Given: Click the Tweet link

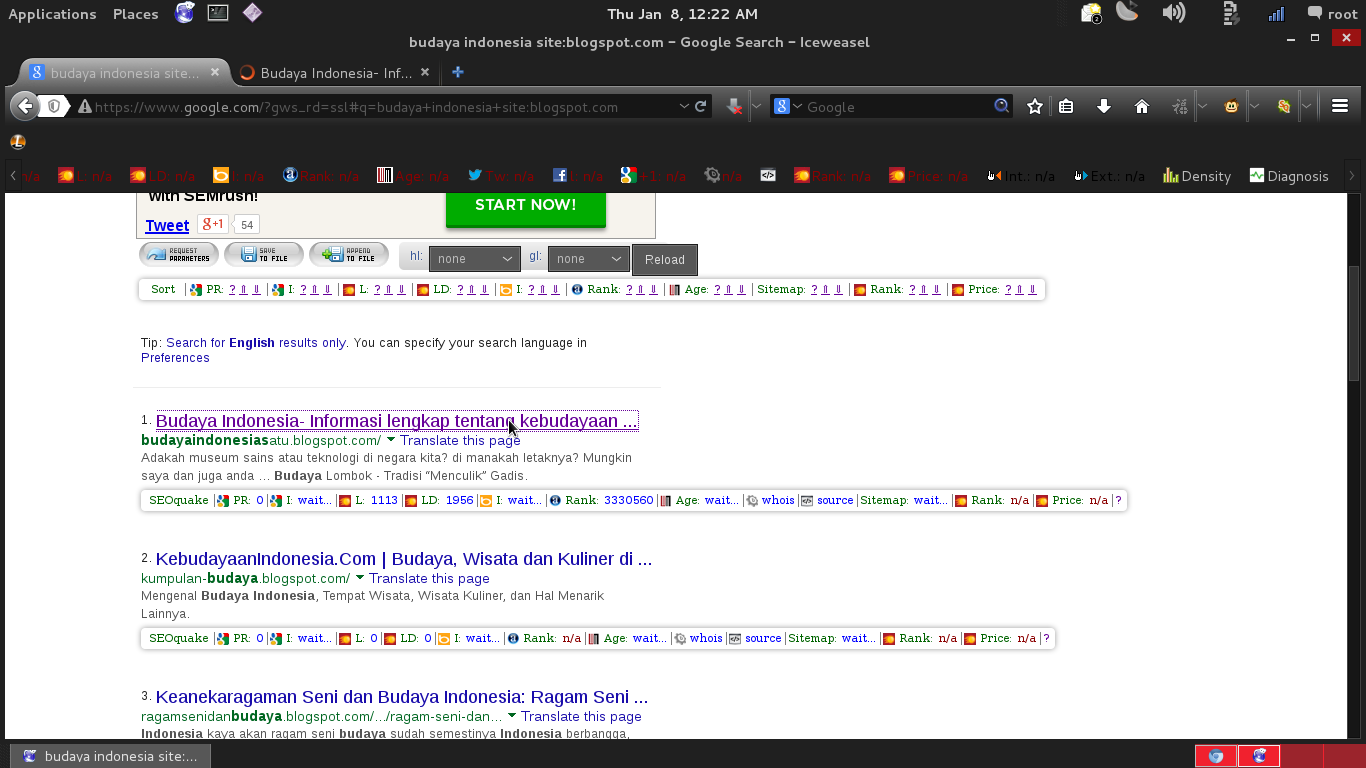Looking at the screenshot, I should [167, 225].
